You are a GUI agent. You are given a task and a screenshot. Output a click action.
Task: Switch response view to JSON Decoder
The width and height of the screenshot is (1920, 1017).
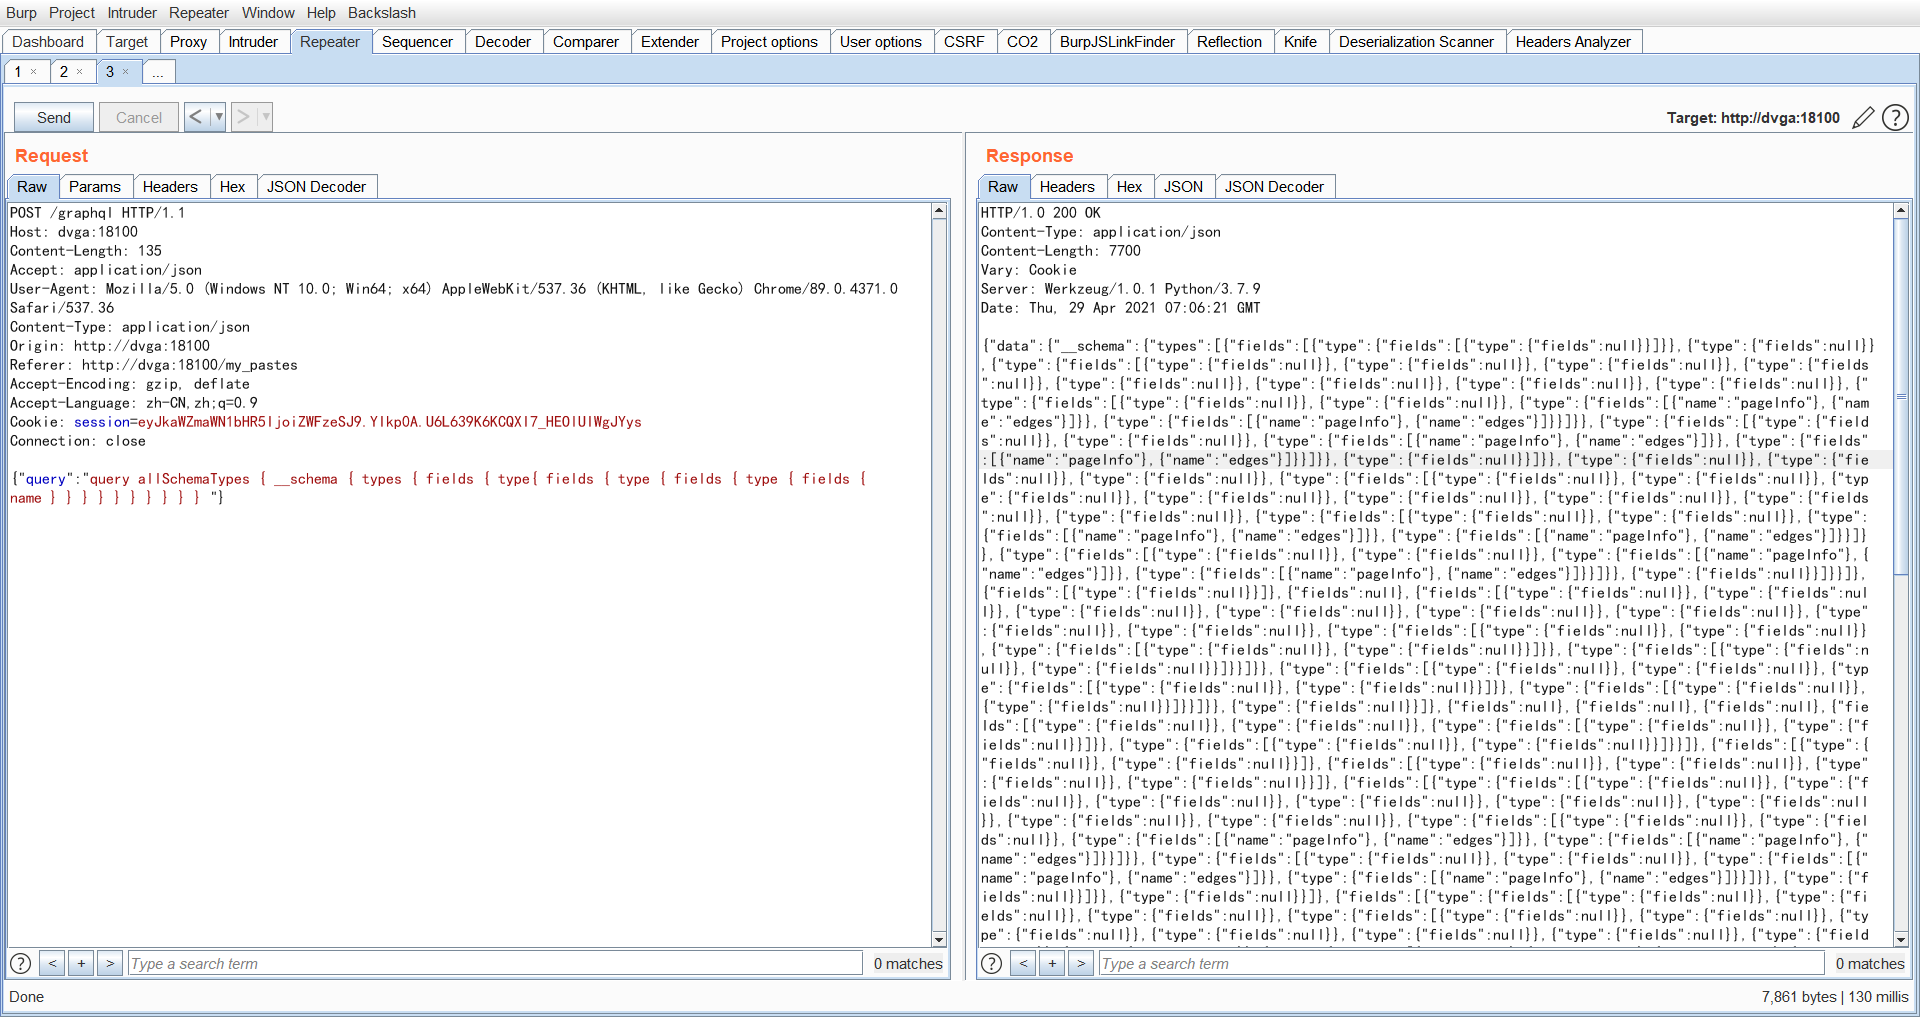click(1274, 186)
